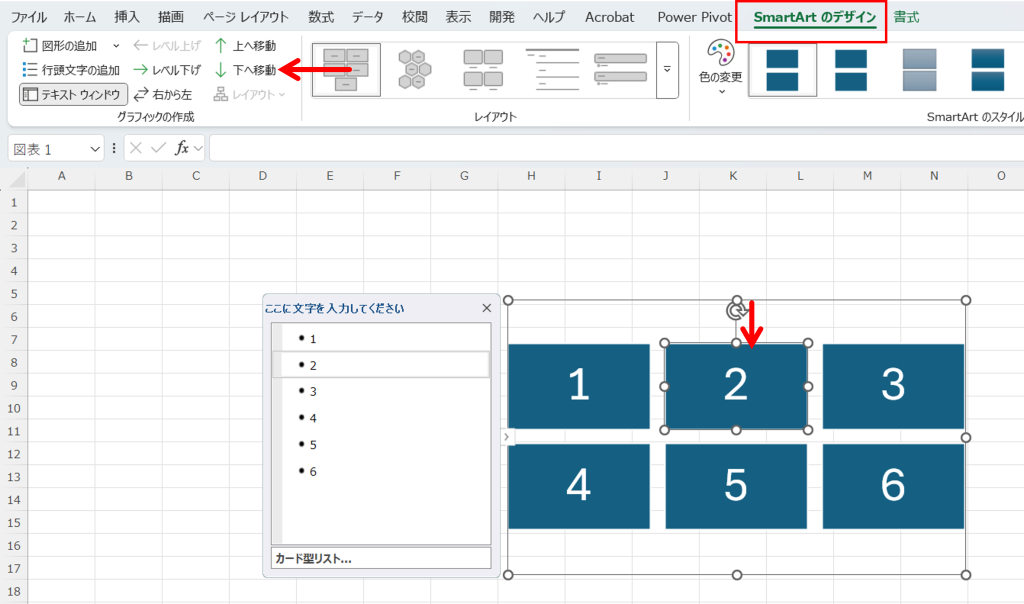Expand the layouts gallery more arrow
Image resolution: width=1024 pixels, height=604 pixels.
pyautogui.click(x=667, y=70)
